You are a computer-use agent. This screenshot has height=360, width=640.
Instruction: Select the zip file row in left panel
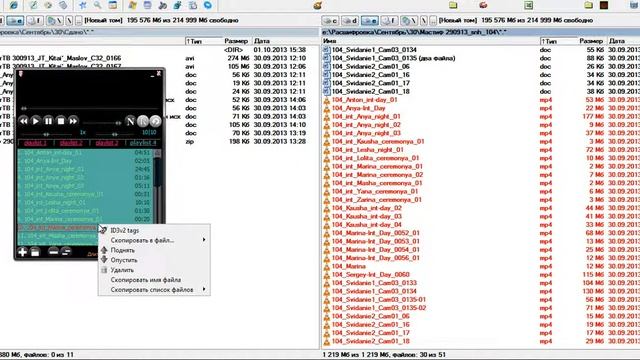(159, 141)
